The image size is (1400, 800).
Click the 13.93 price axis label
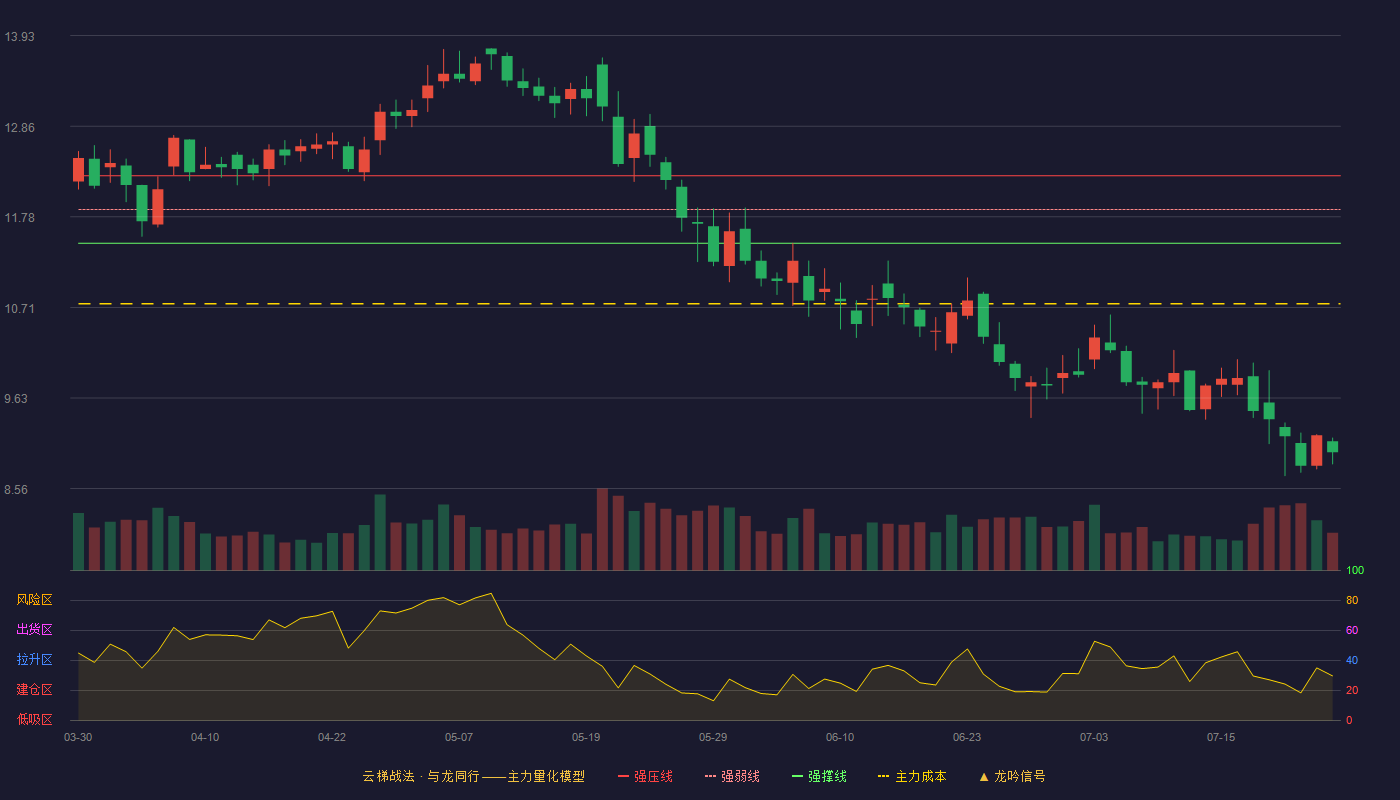[x=19, y=37]
